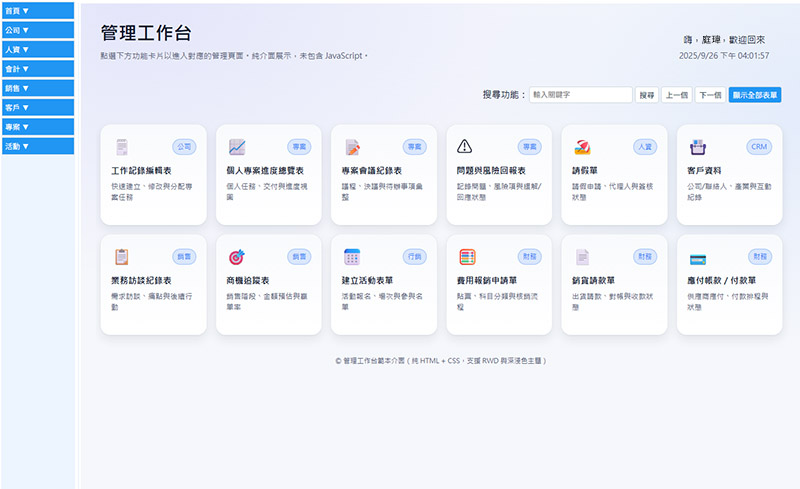Click the 2025/9/26 date and time text
Screen dimensions: 800x489
(x=724, y=56)
